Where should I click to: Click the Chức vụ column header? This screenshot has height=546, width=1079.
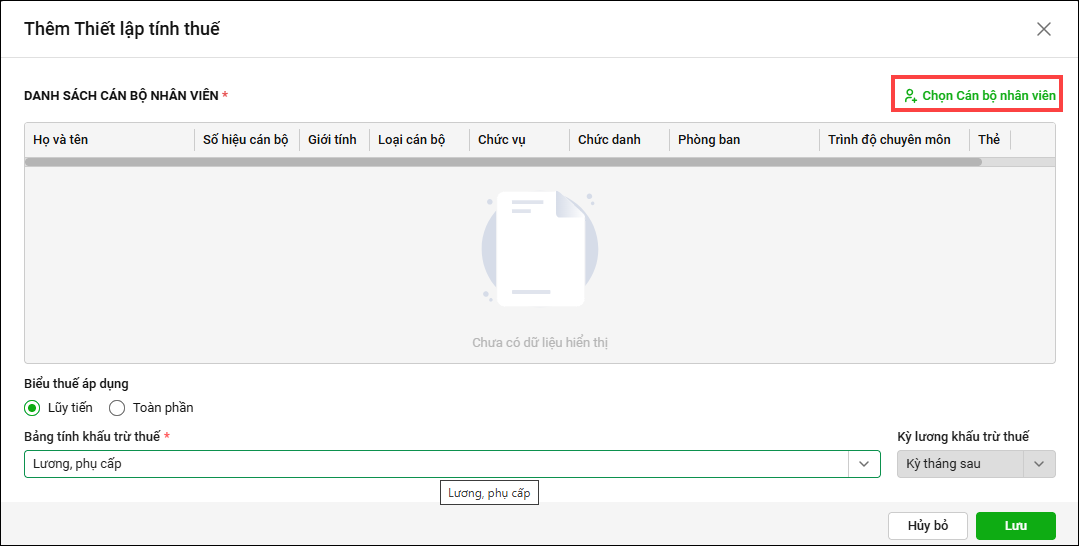pos(501,140)
